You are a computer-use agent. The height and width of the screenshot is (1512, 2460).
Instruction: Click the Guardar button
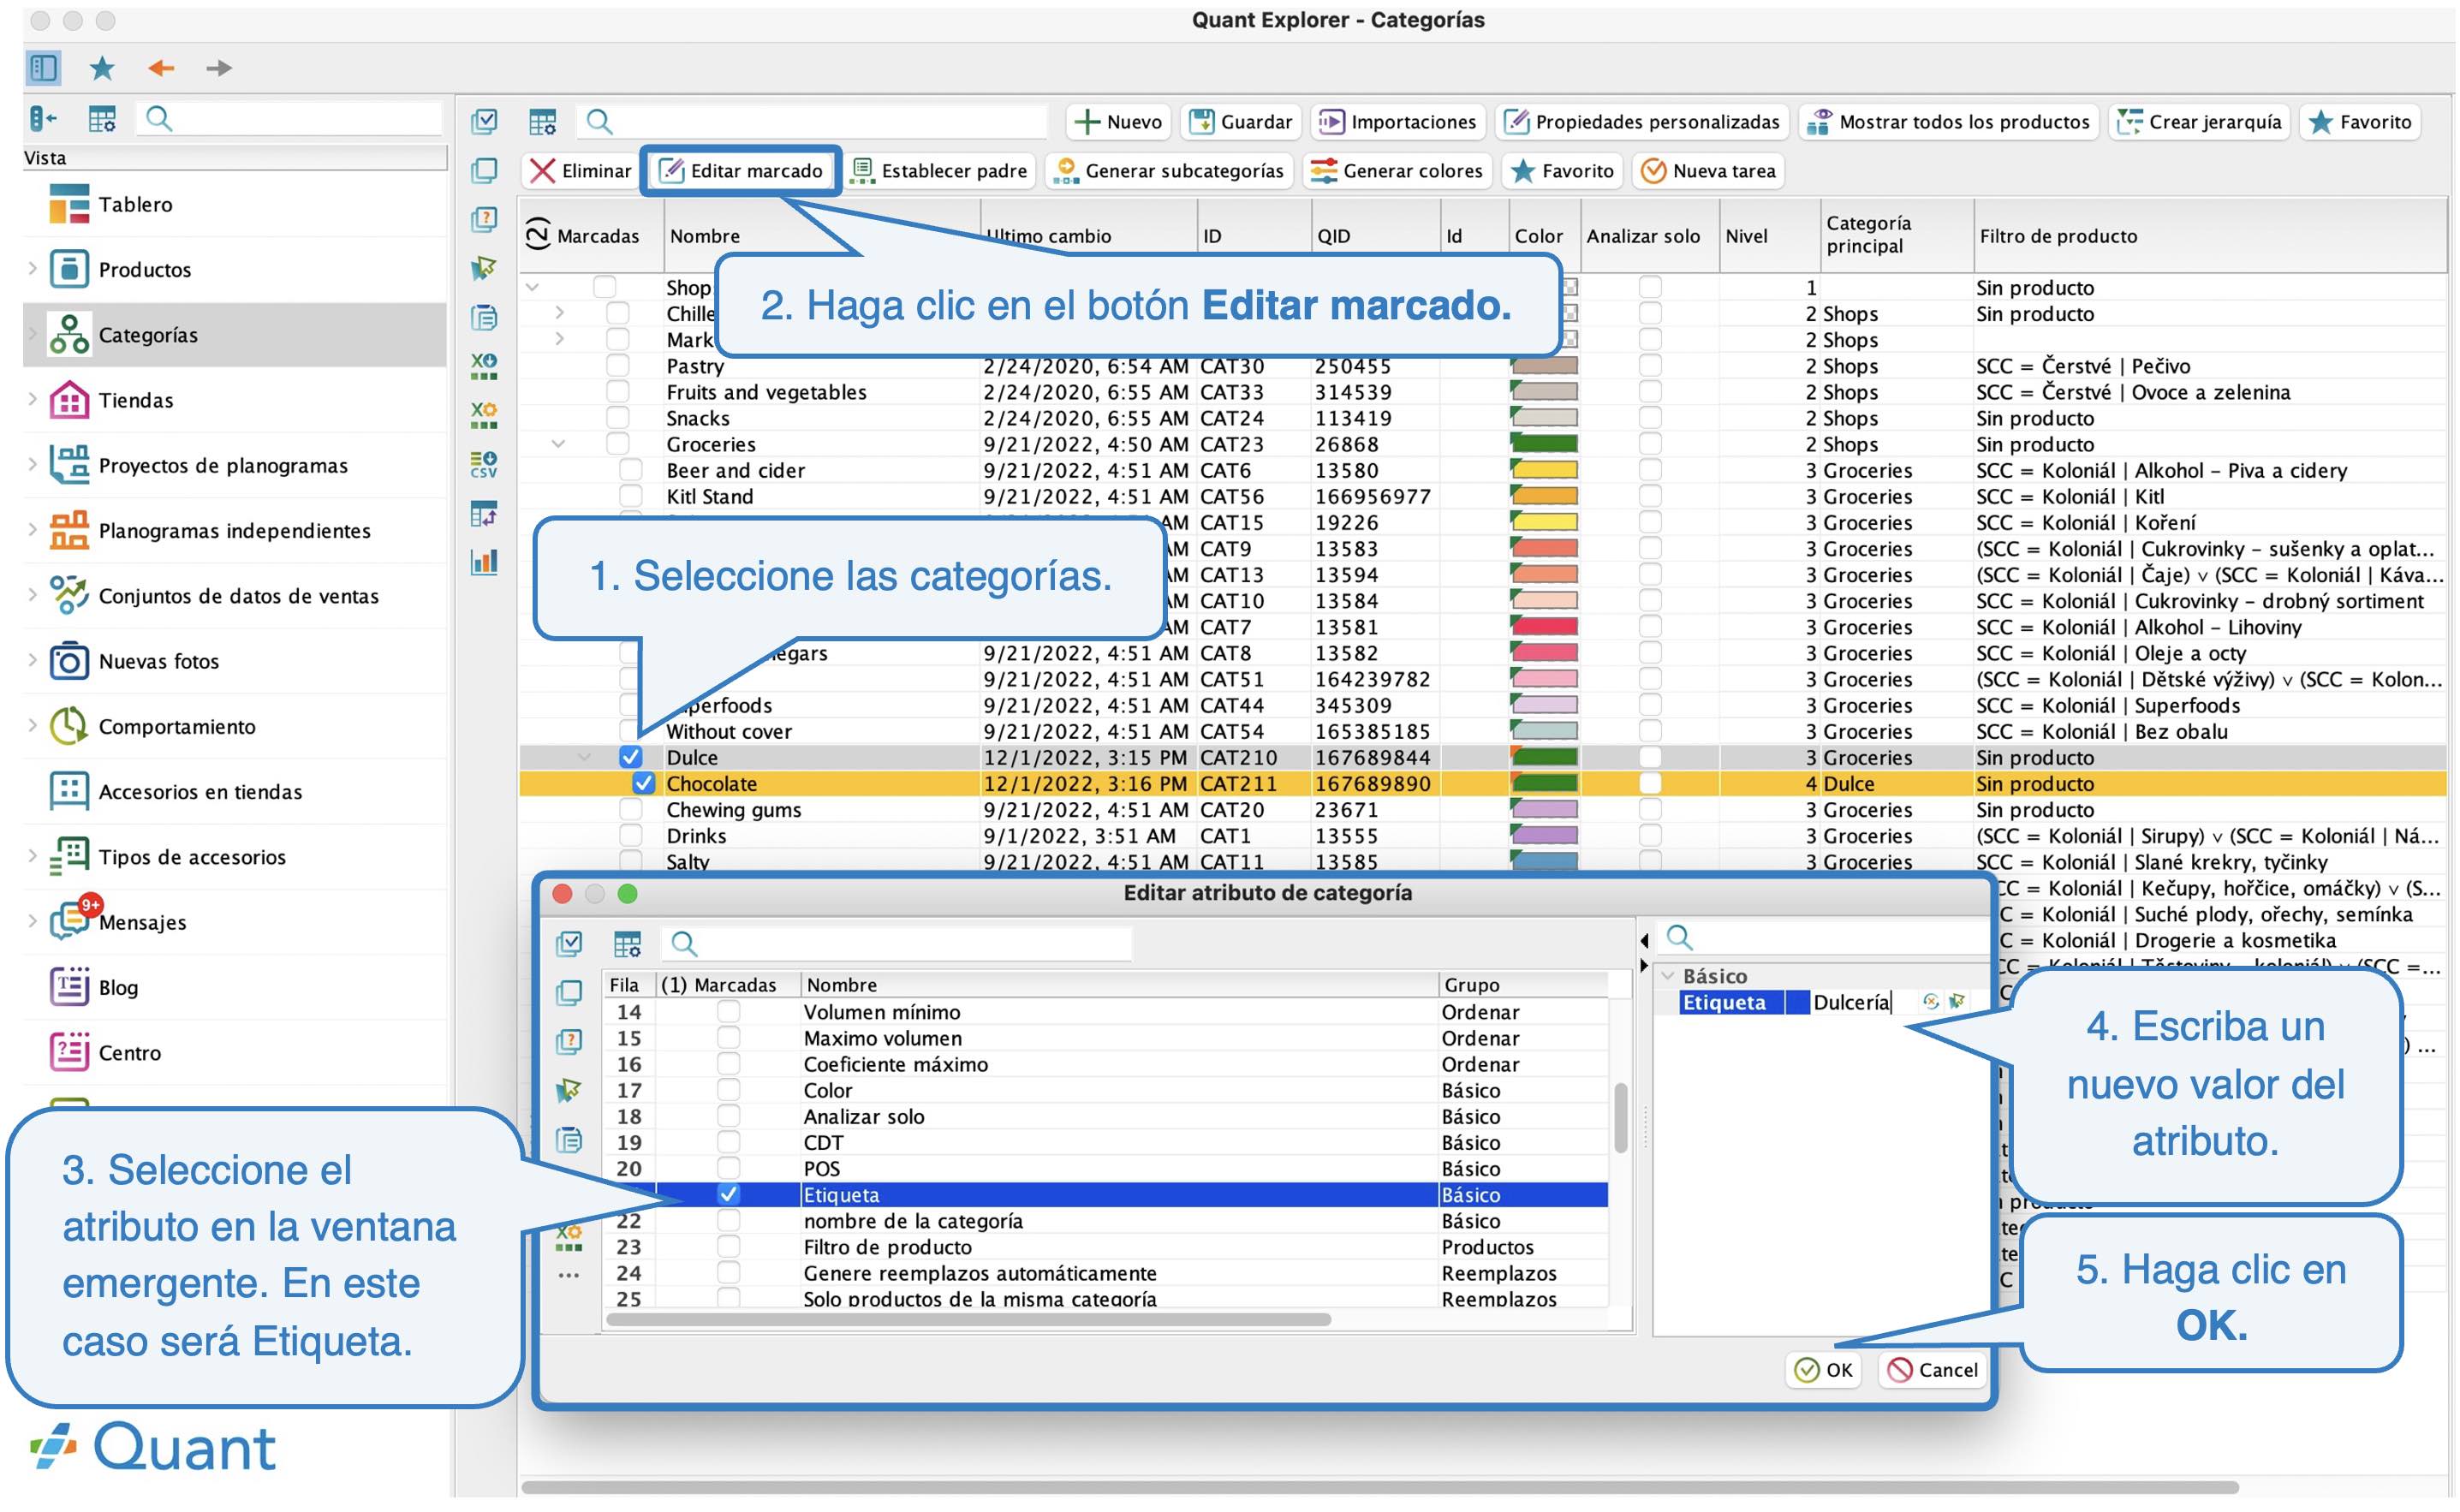click(x=1240, y=122)
